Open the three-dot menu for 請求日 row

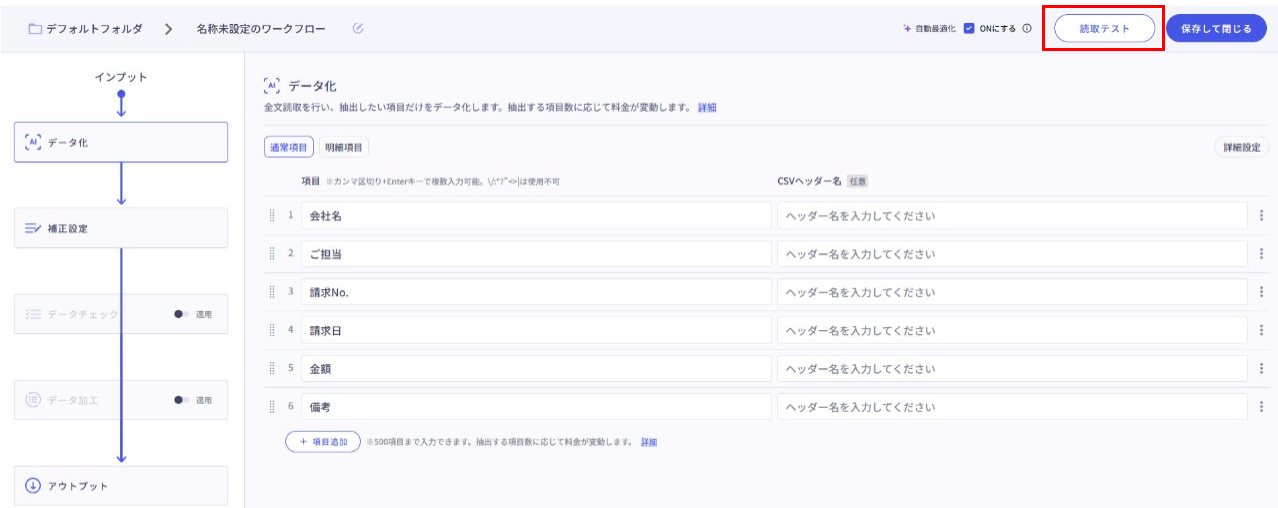pos(1261,330)
